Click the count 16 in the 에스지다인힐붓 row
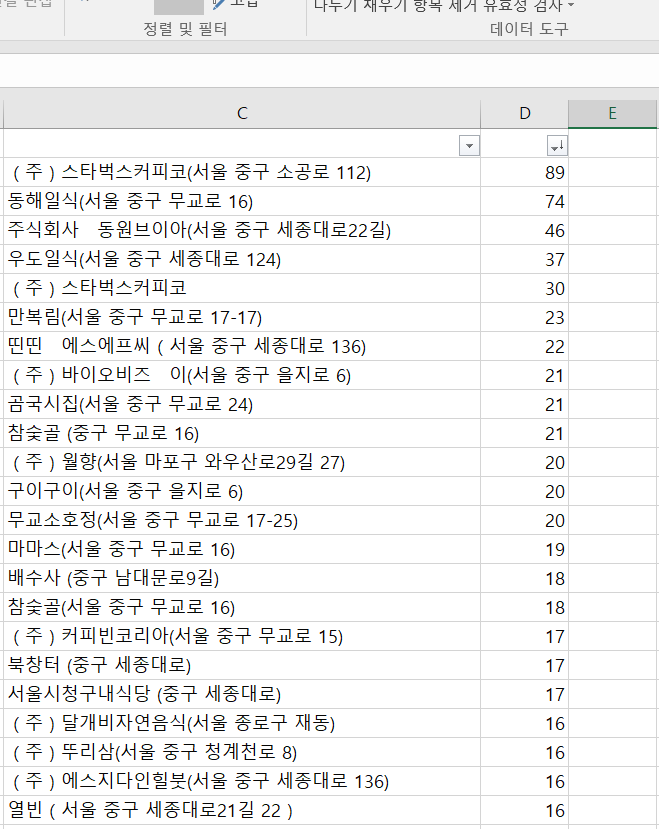 [x=555, y=783]
